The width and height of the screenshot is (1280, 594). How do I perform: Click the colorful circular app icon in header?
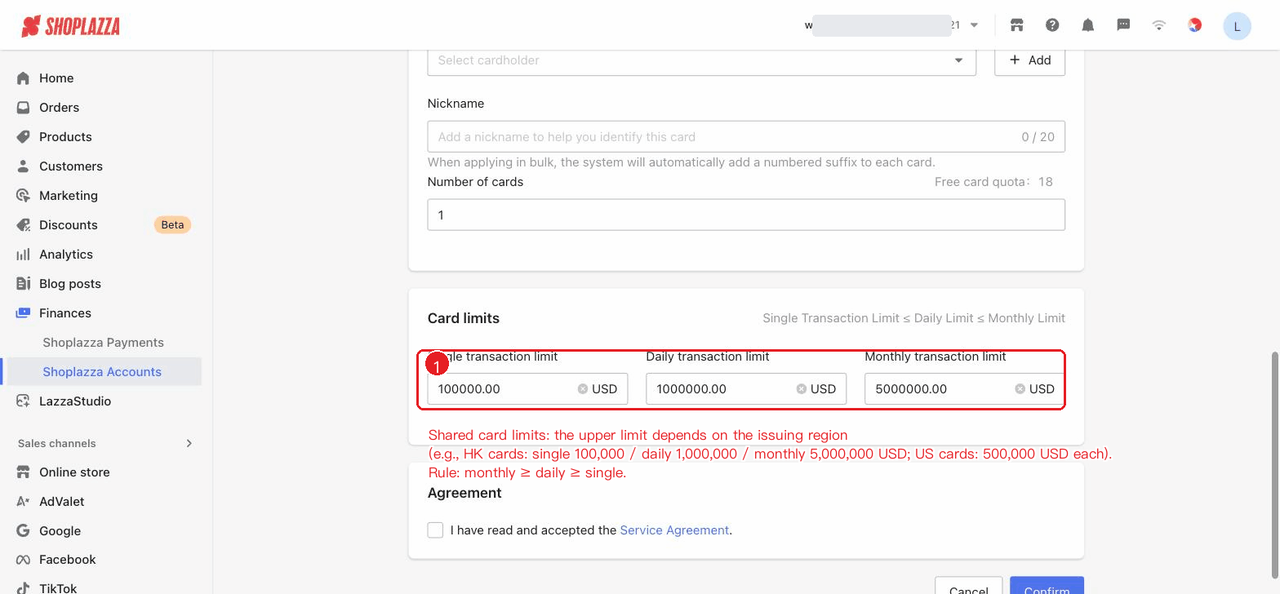click(x=1195, y=25)
